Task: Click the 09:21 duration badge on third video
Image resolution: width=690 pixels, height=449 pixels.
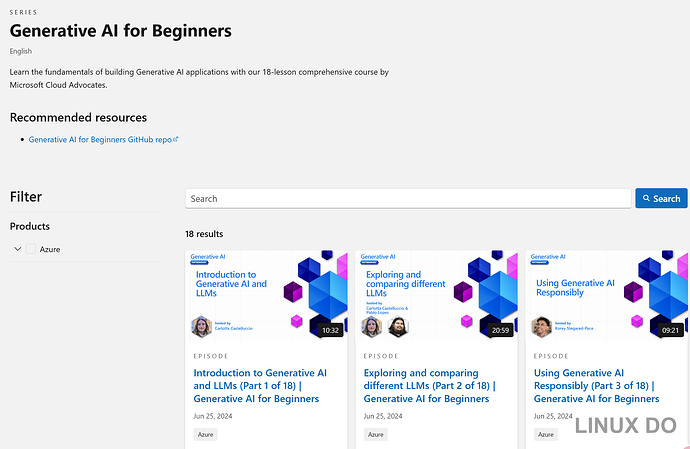Action: point(670,330)
